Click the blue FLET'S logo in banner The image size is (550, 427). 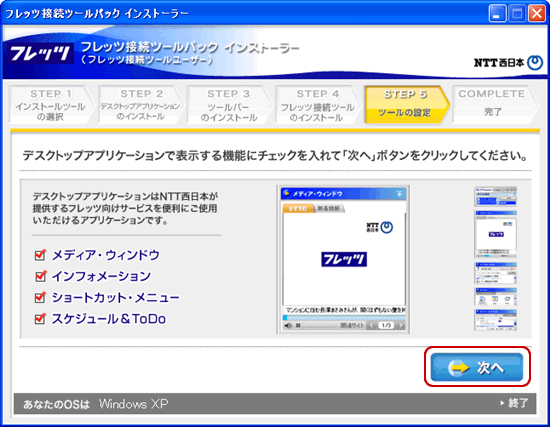click(x=40, y=54)
